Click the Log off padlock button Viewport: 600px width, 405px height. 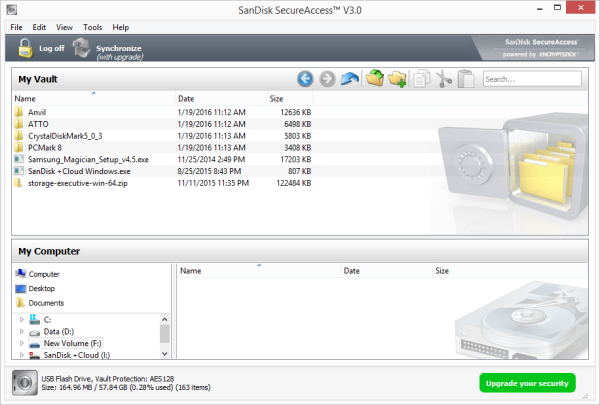(40, 47)
